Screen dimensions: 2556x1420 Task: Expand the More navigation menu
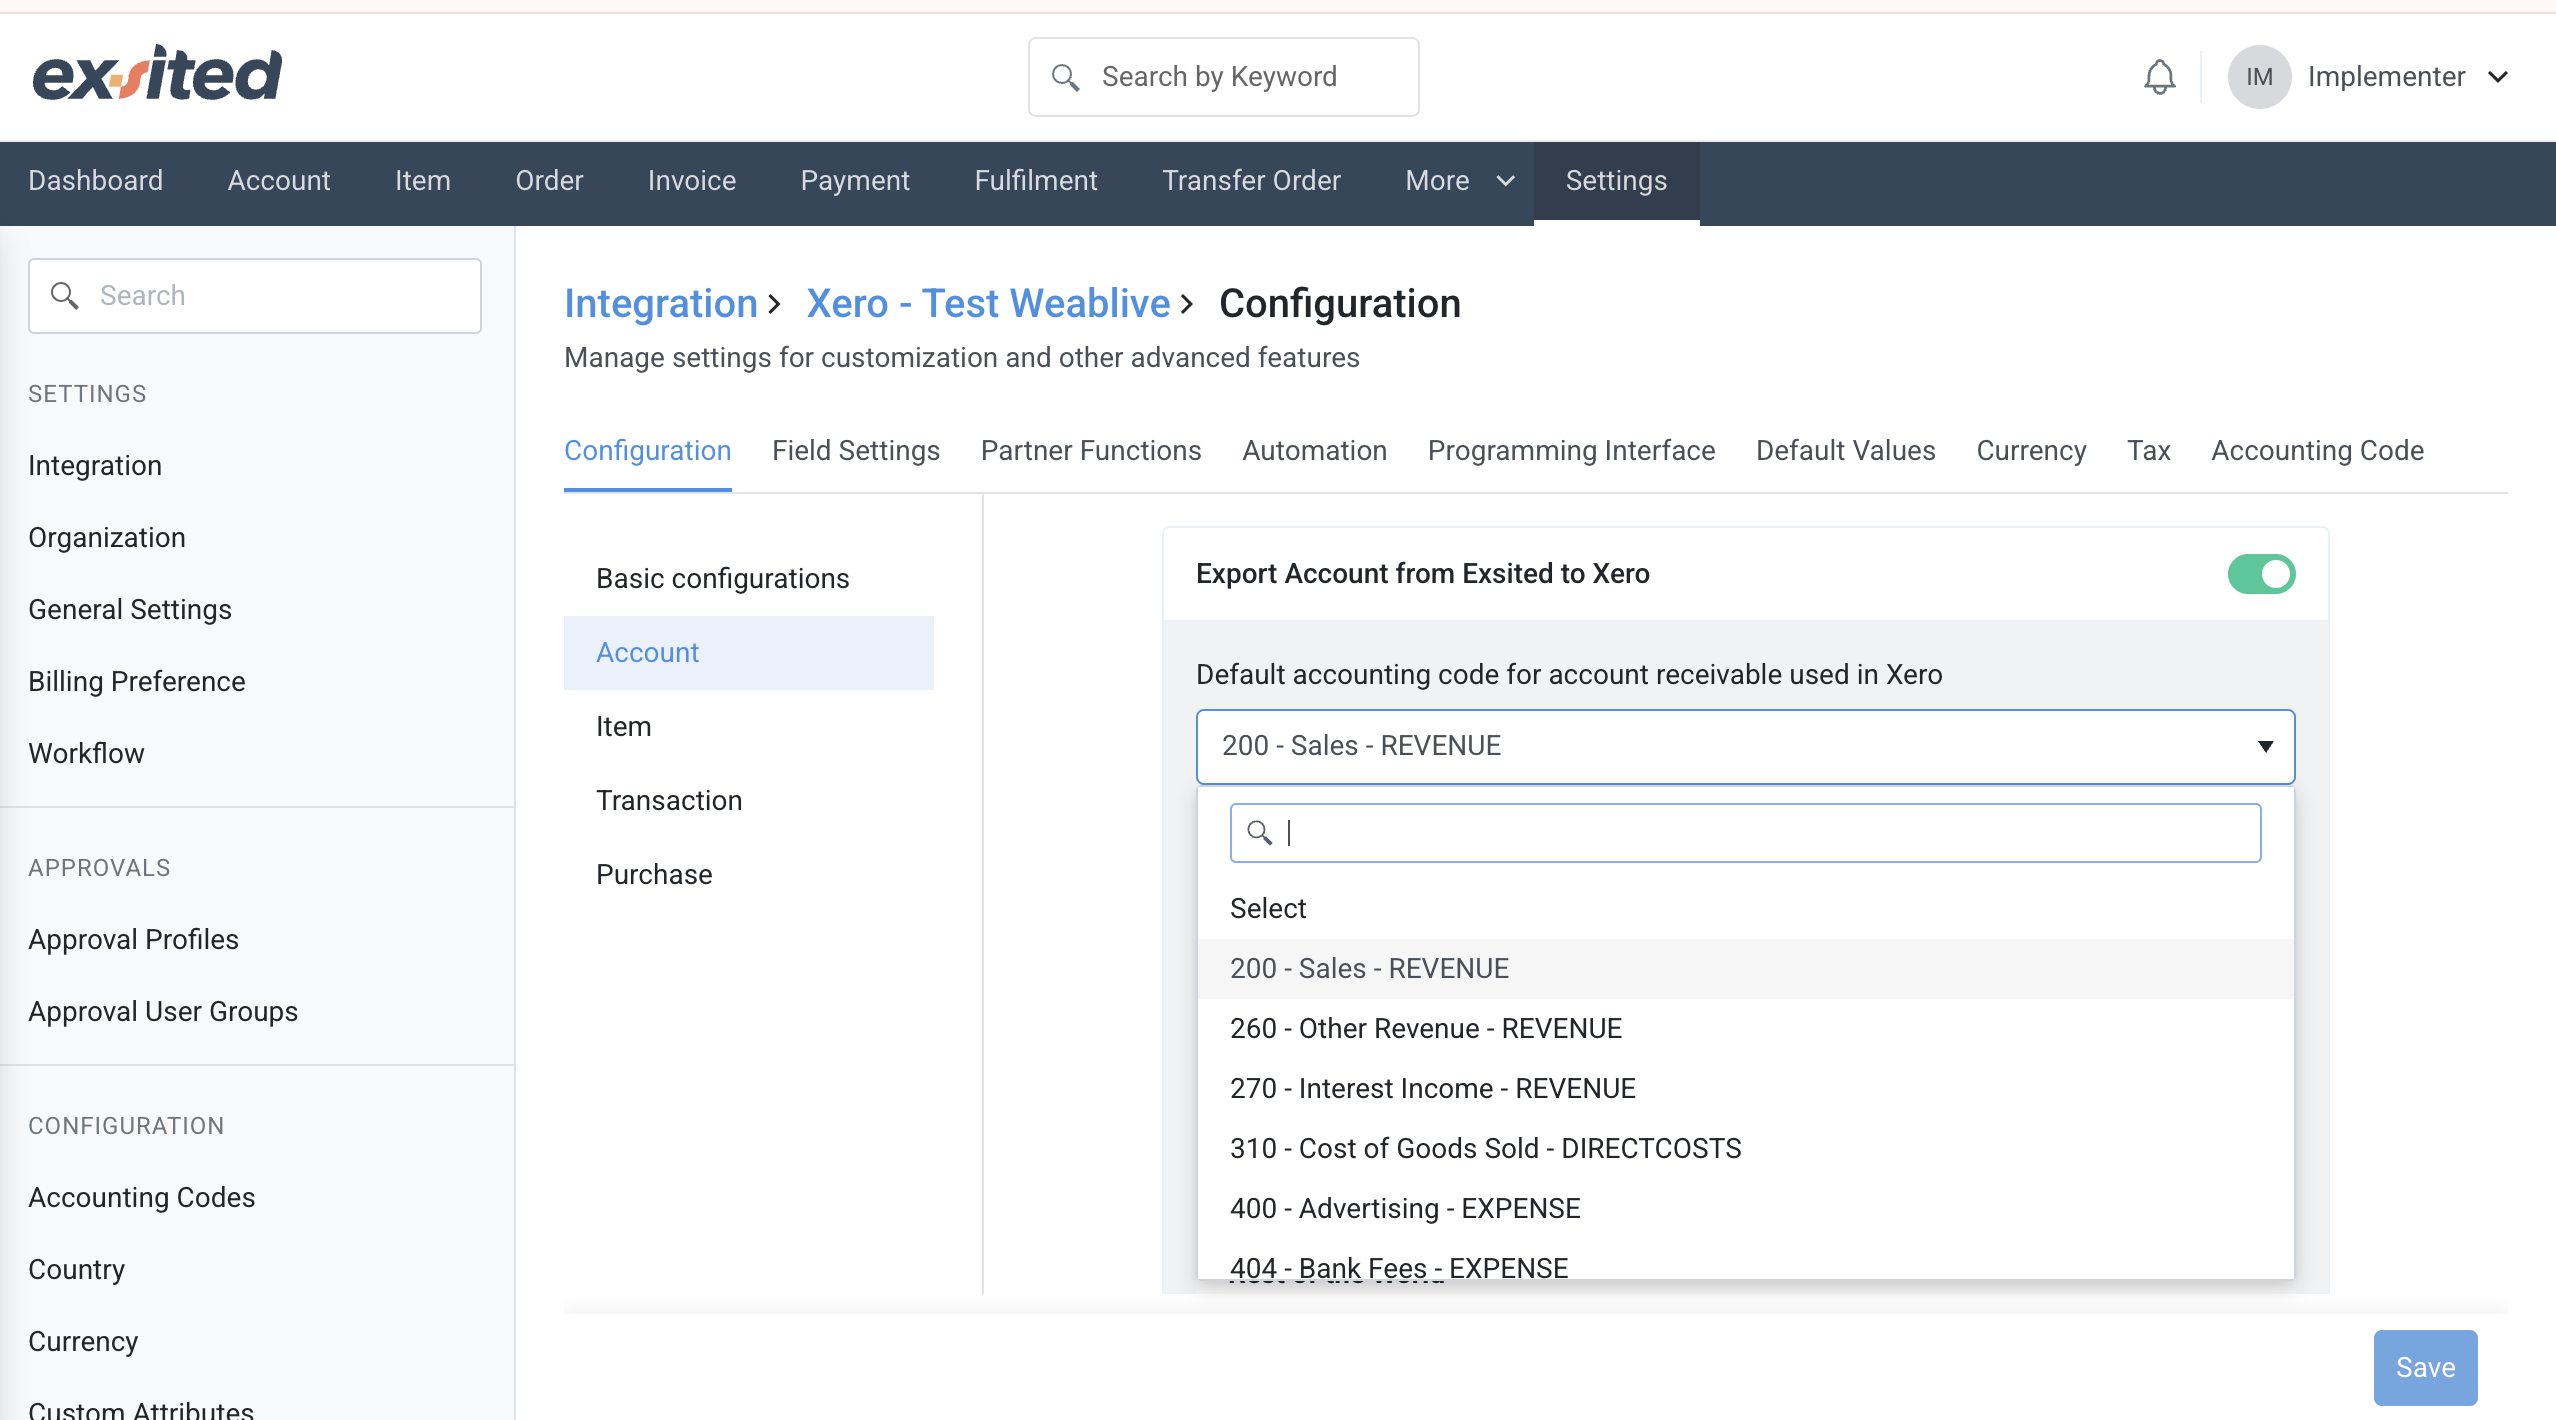tap(1460, 180)
